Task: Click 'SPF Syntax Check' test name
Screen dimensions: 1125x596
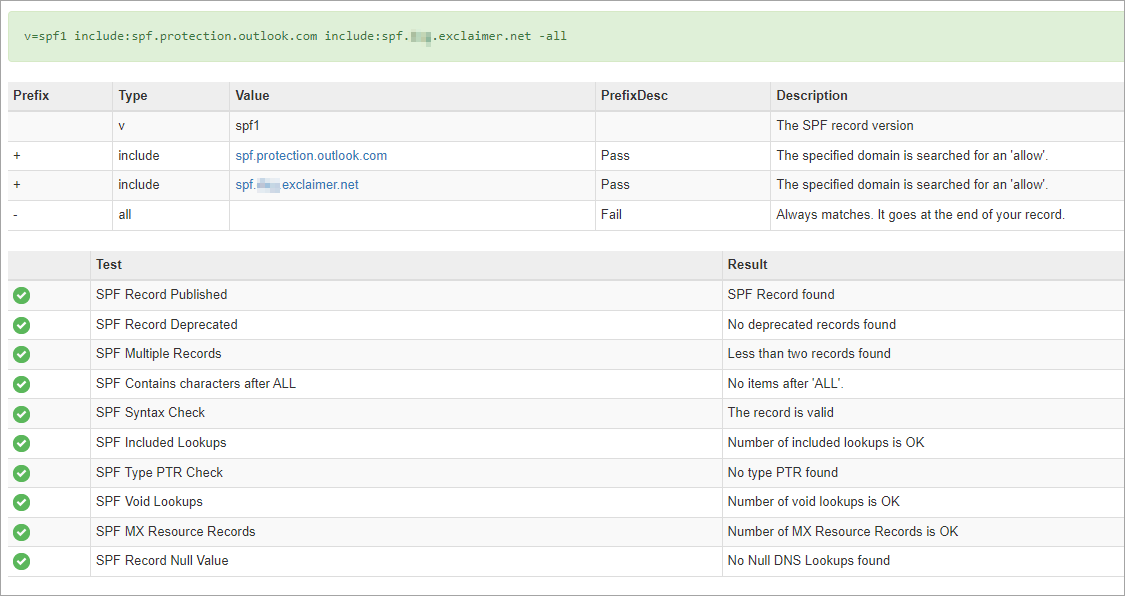Action: [x=151, y=413]
